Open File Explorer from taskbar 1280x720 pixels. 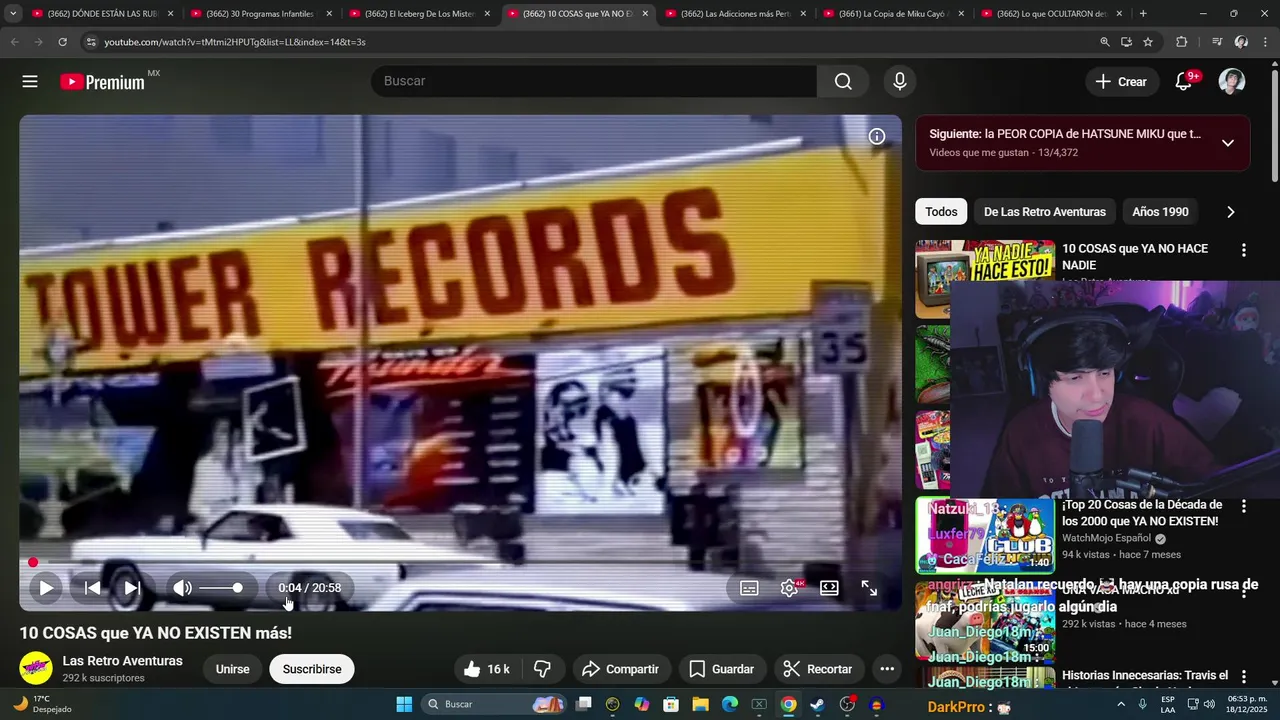701,704
